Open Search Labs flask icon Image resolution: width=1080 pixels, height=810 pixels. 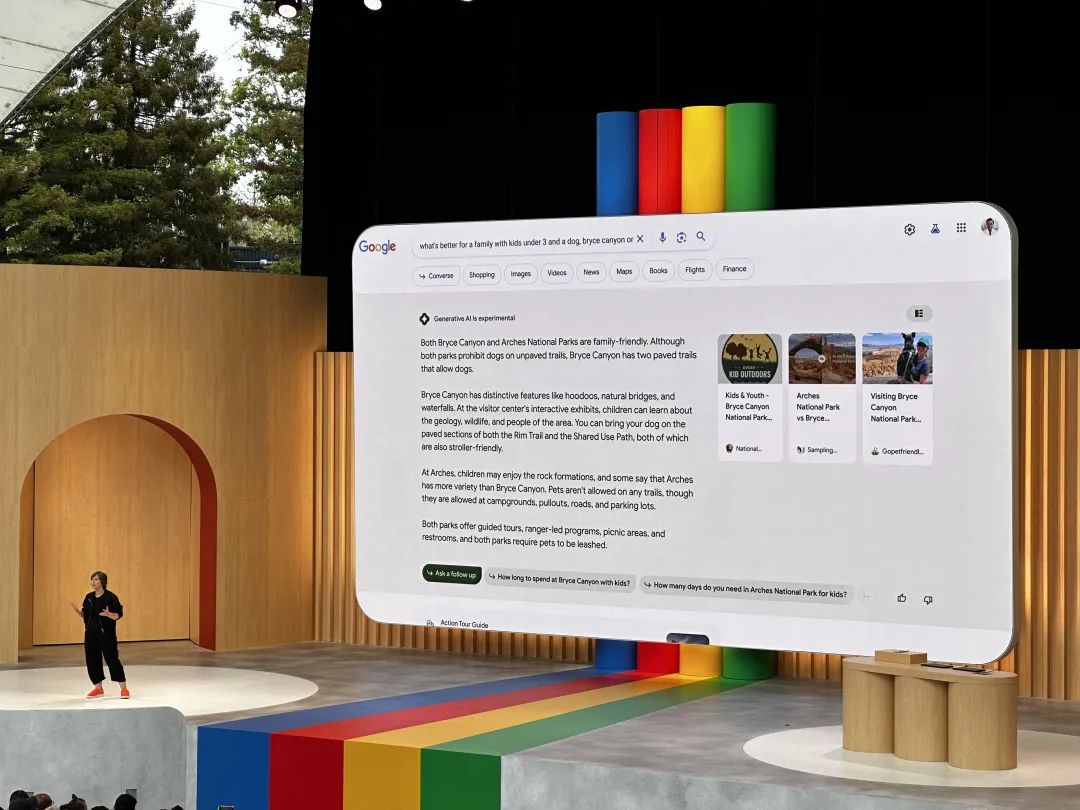tap(935, 228)
